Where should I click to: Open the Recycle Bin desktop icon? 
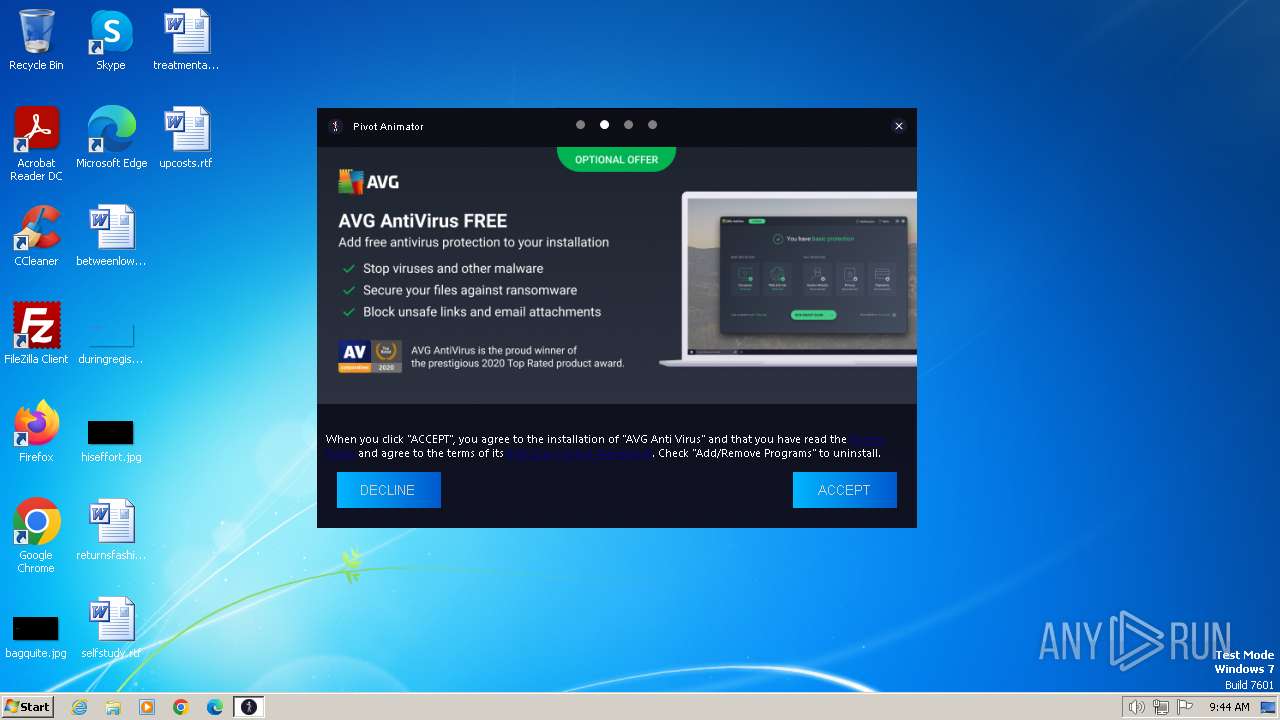pos(36,40)
